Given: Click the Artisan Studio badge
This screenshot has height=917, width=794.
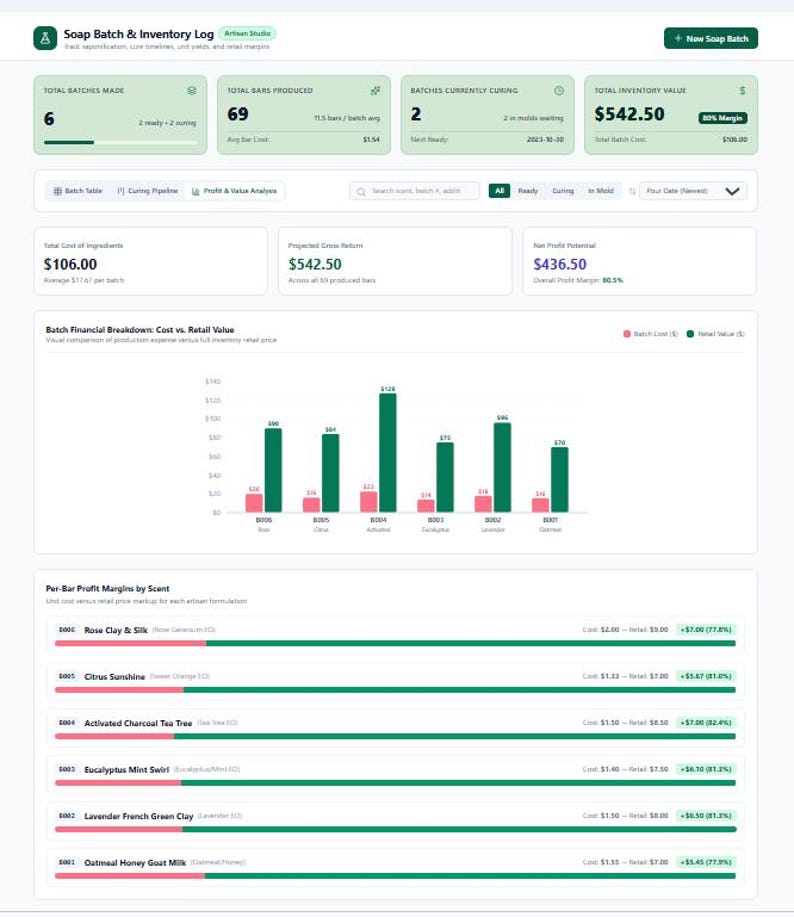Looking at the screenshot, I should coord(247,34).
